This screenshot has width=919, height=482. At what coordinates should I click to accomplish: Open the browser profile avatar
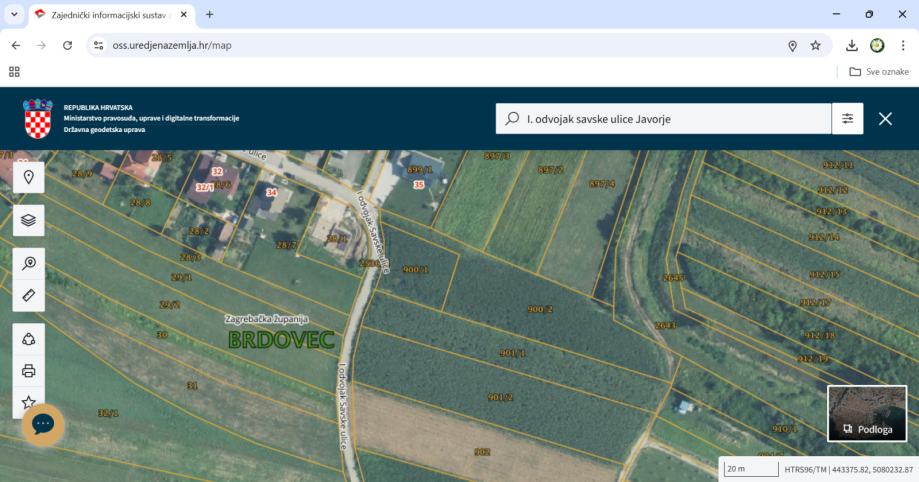click(x=877, y=45)
